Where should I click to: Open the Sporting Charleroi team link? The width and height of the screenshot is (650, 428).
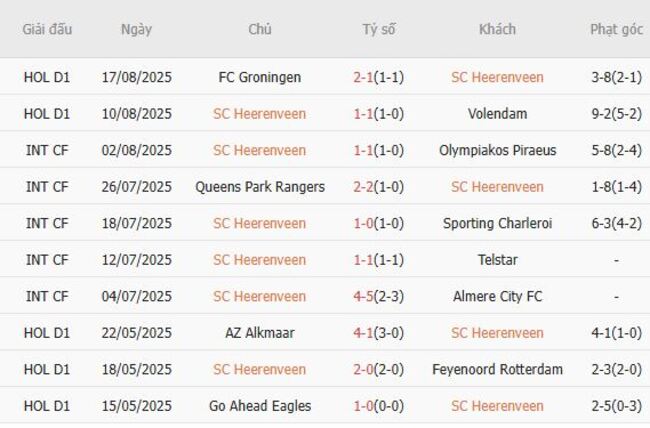[497, 223]
